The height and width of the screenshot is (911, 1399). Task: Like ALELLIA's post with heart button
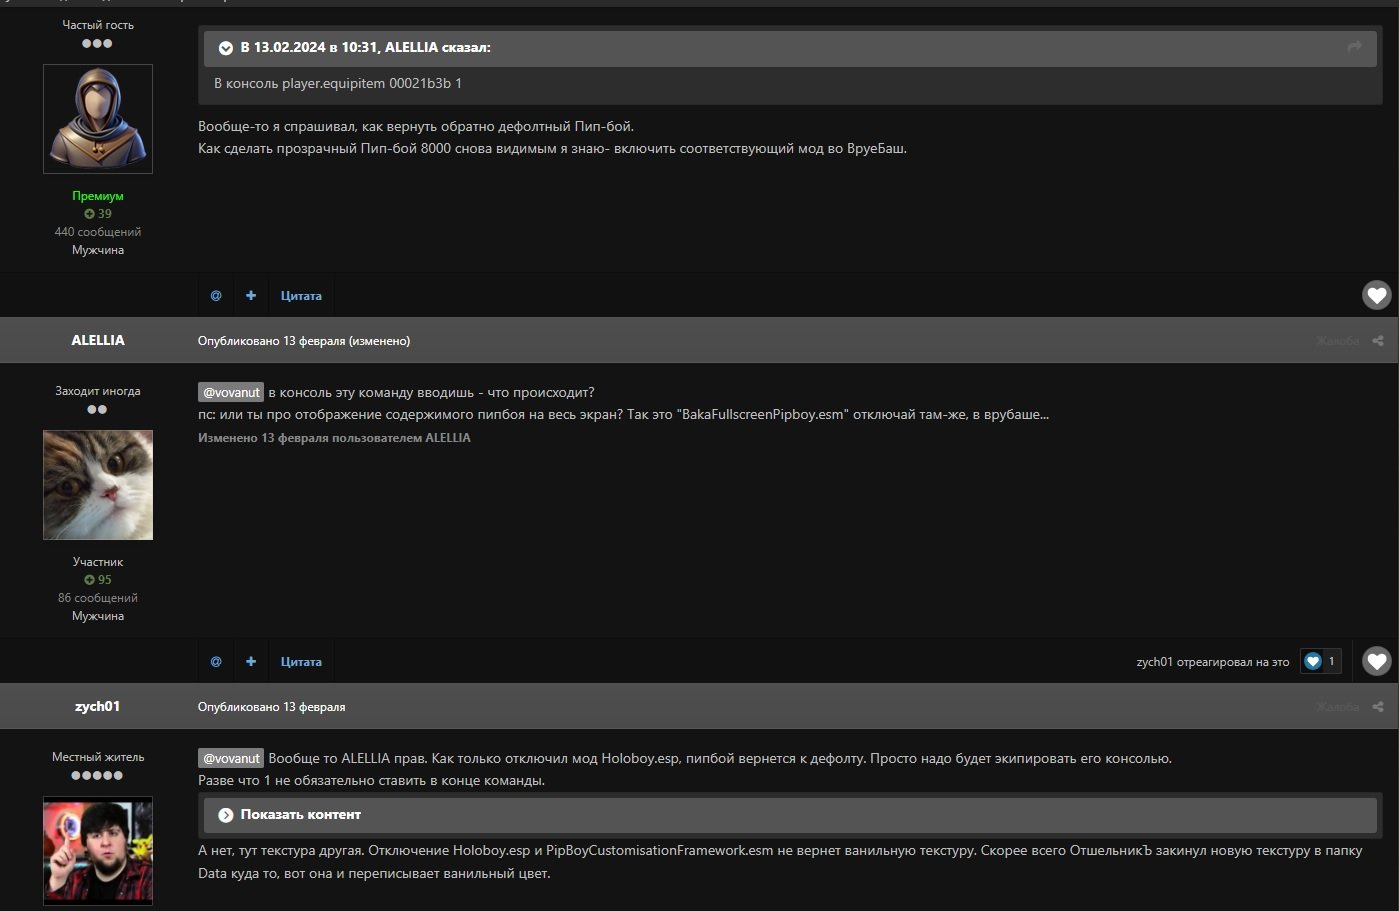pos(1376,661)
